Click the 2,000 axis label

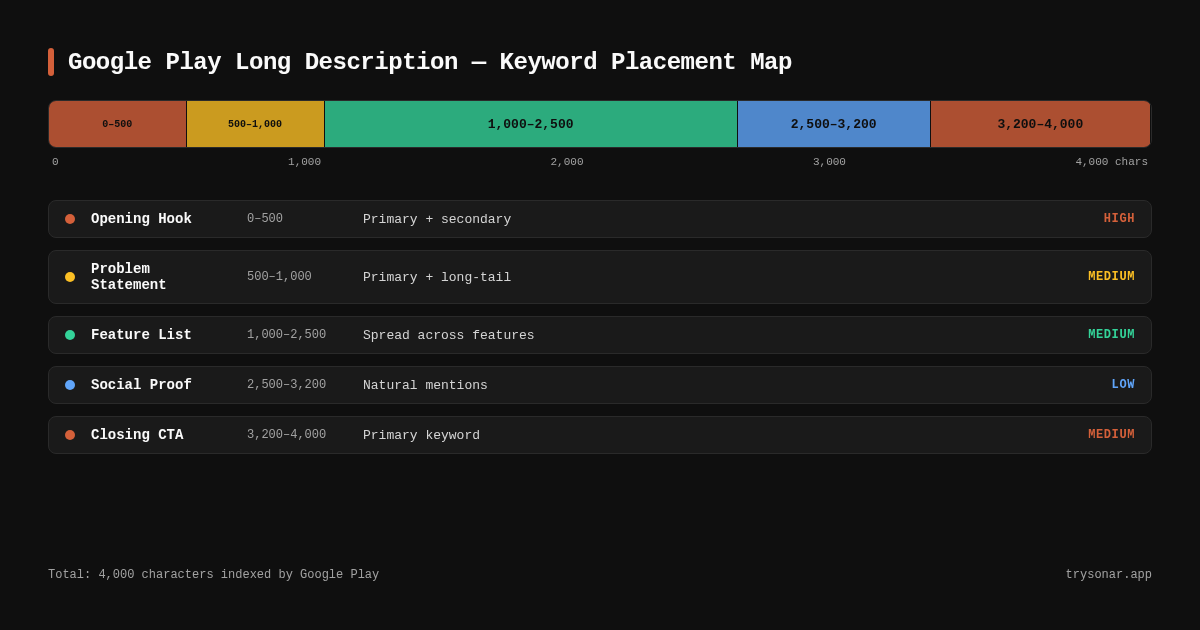point(567,162)
